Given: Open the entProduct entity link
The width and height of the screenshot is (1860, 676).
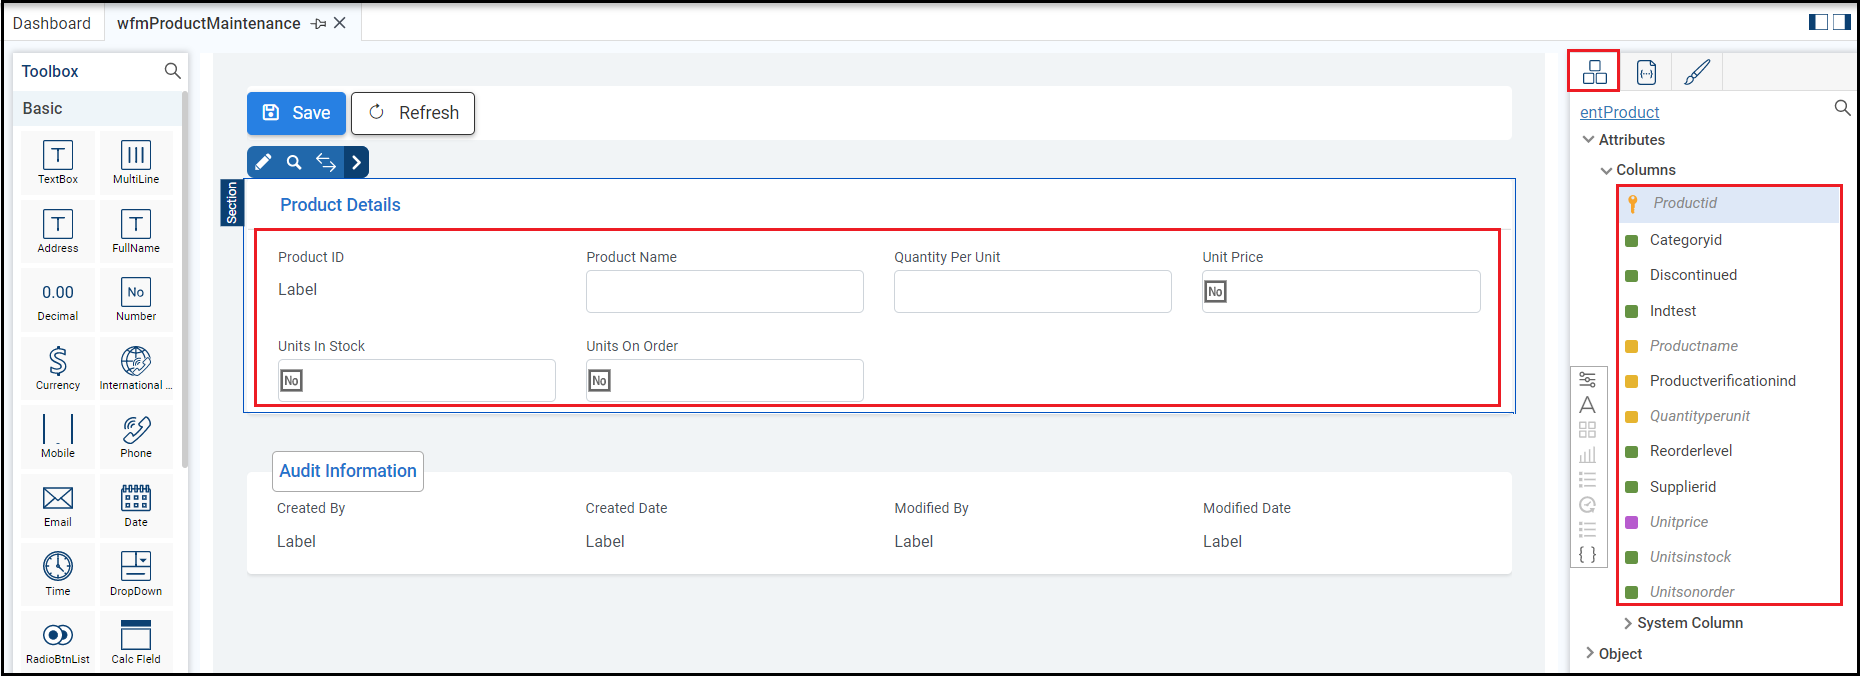Looking at the screenshot, I should click(1619, 112).
